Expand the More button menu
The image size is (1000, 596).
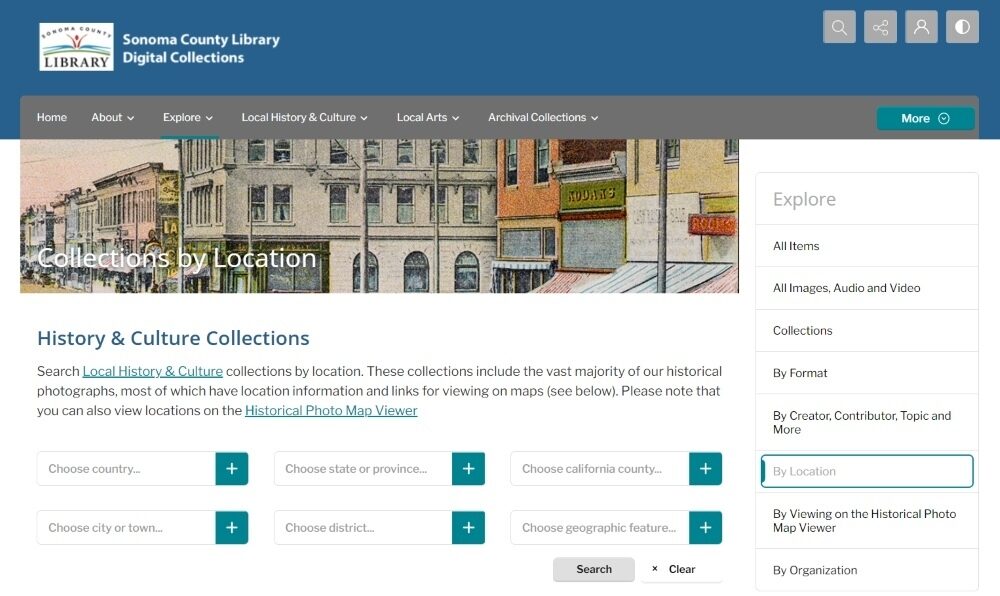click(x=925, y=118)
